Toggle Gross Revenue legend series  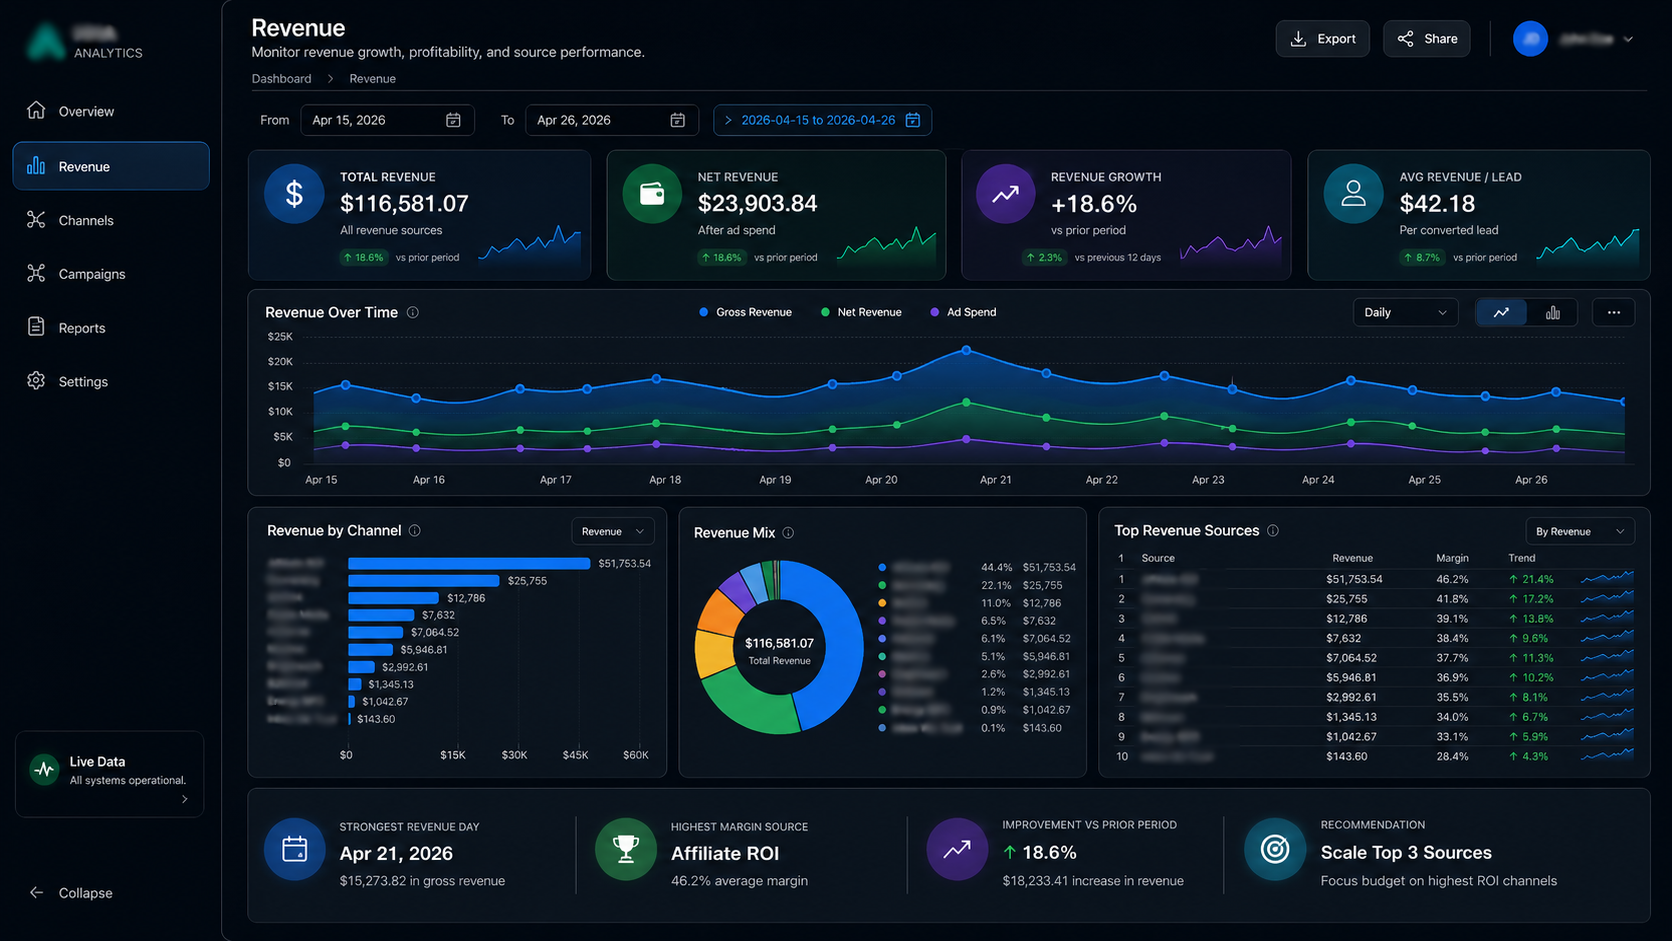click(745, 312)
